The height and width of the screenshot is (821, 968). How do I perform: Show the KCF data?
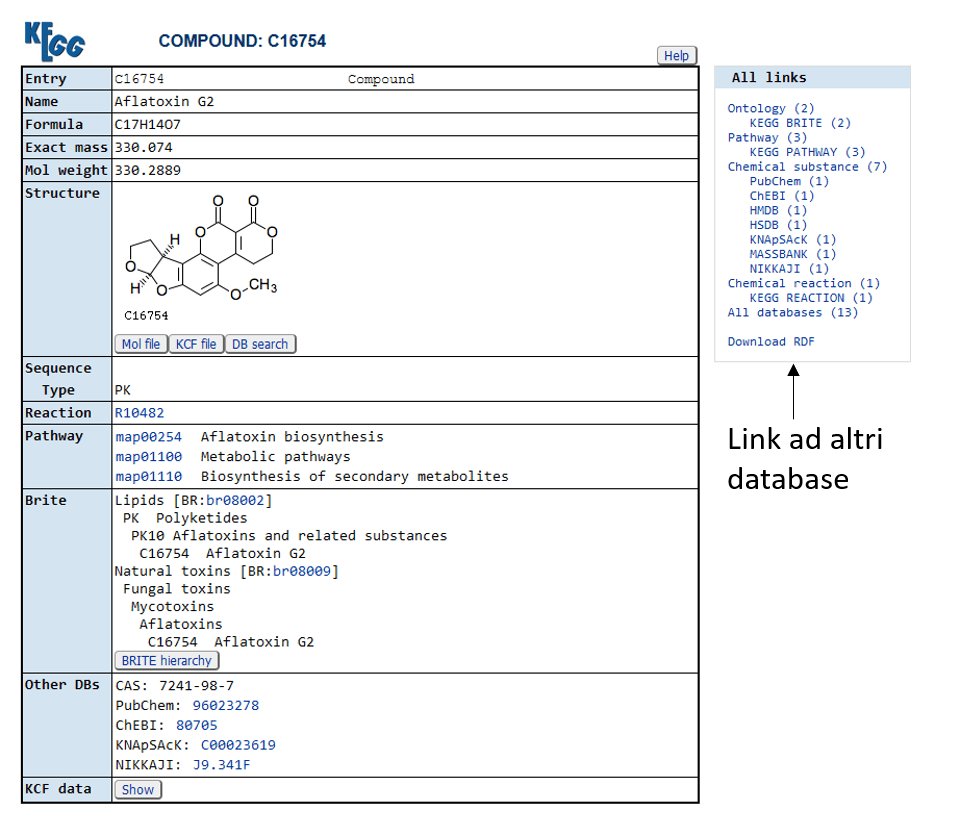(138, 790)
